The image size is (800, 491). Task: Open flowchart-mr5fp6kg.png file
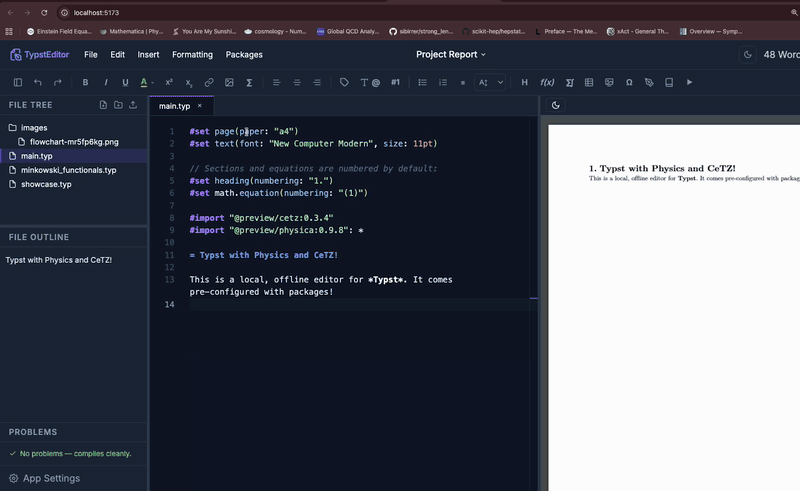(74, 142)
